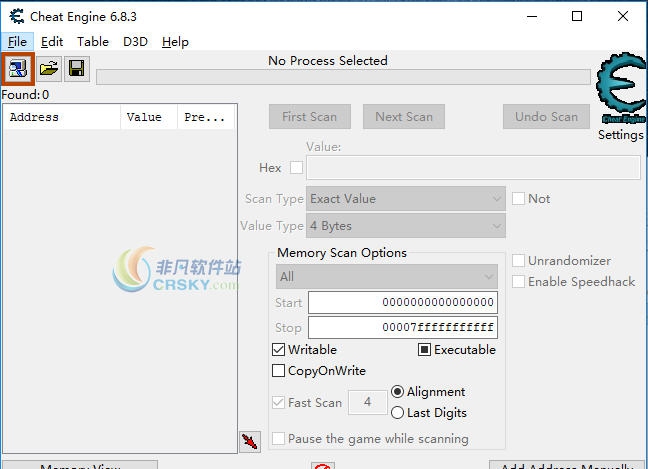Select the Alignment radio button

pos(397,392)
